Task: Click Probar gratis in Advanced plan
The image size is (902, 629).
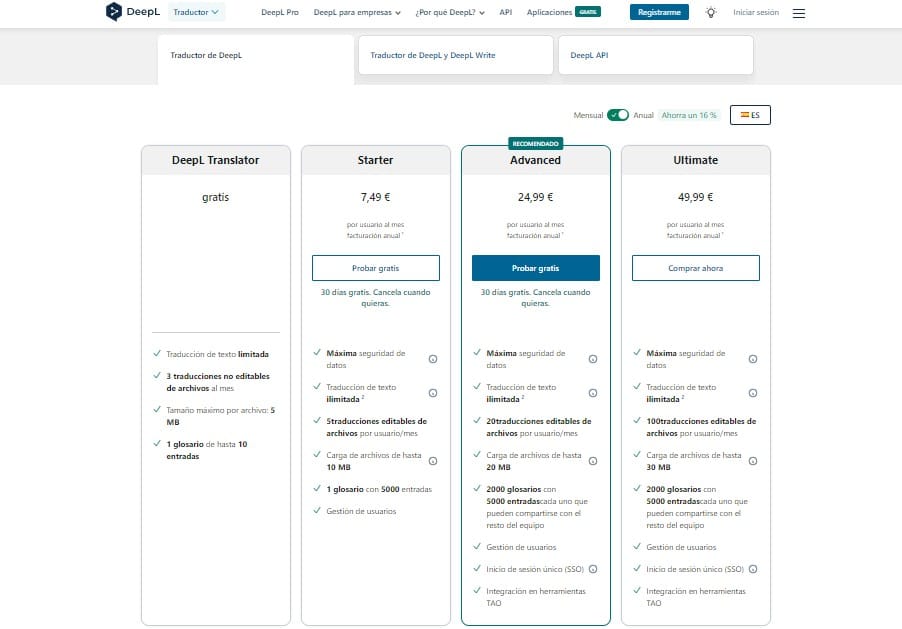Action: point(536,268)
